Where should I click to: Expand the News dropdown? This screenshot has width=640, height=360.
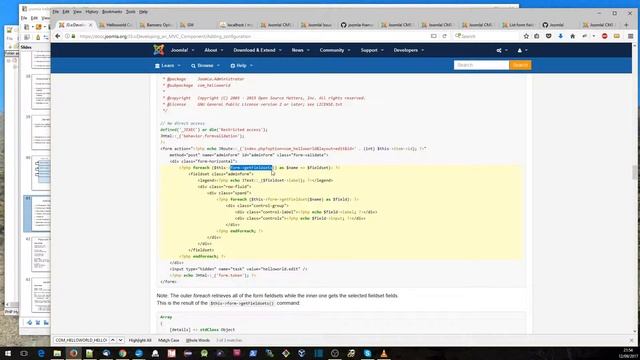pos(300,50)
